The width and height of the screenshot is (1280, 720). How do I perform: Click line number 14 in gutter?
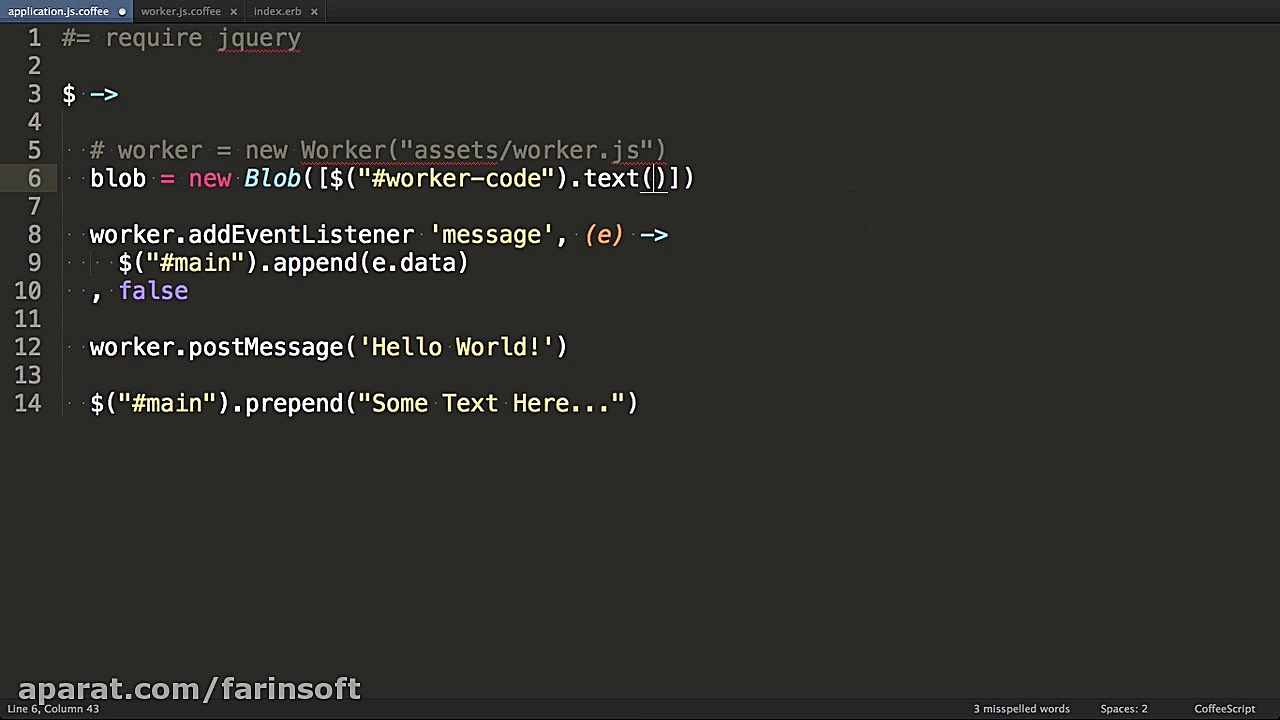click(28, 403)
